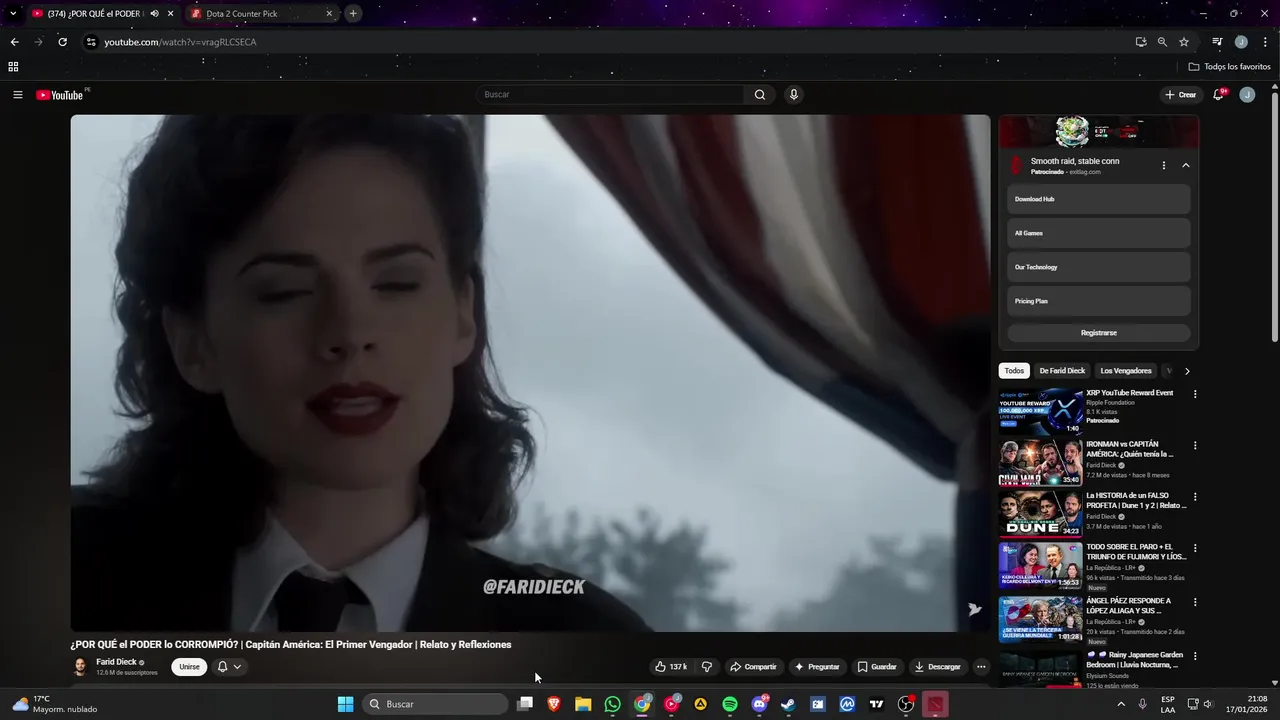Click the Windows taskbar search box
This screenshot has width=1280, height=720.
tap(435, 704)
